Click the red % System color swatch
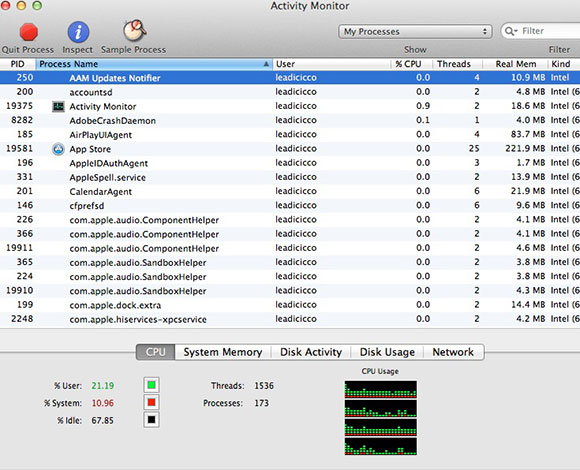Image resolution: width=580 pixels, height=470 pixels. [x=151, y=402]
